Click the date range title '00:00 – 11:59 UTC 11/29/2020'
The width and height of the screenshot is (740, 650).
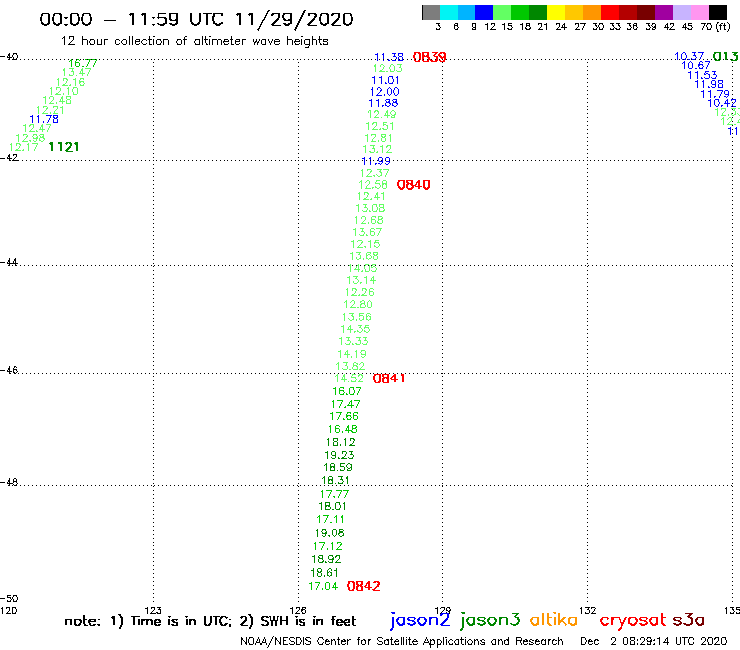click(196, 19)
